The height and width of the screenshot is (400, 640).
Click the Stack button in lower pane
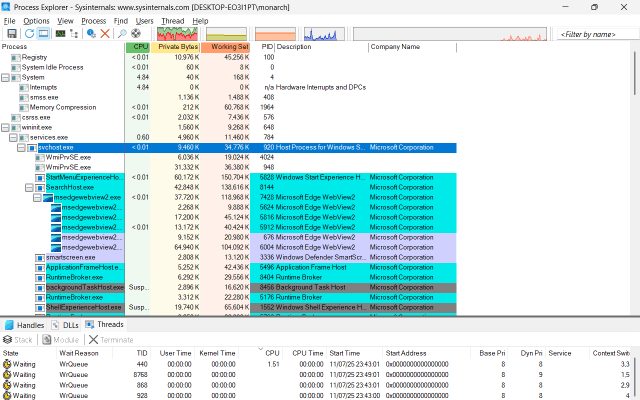[18, 340]
